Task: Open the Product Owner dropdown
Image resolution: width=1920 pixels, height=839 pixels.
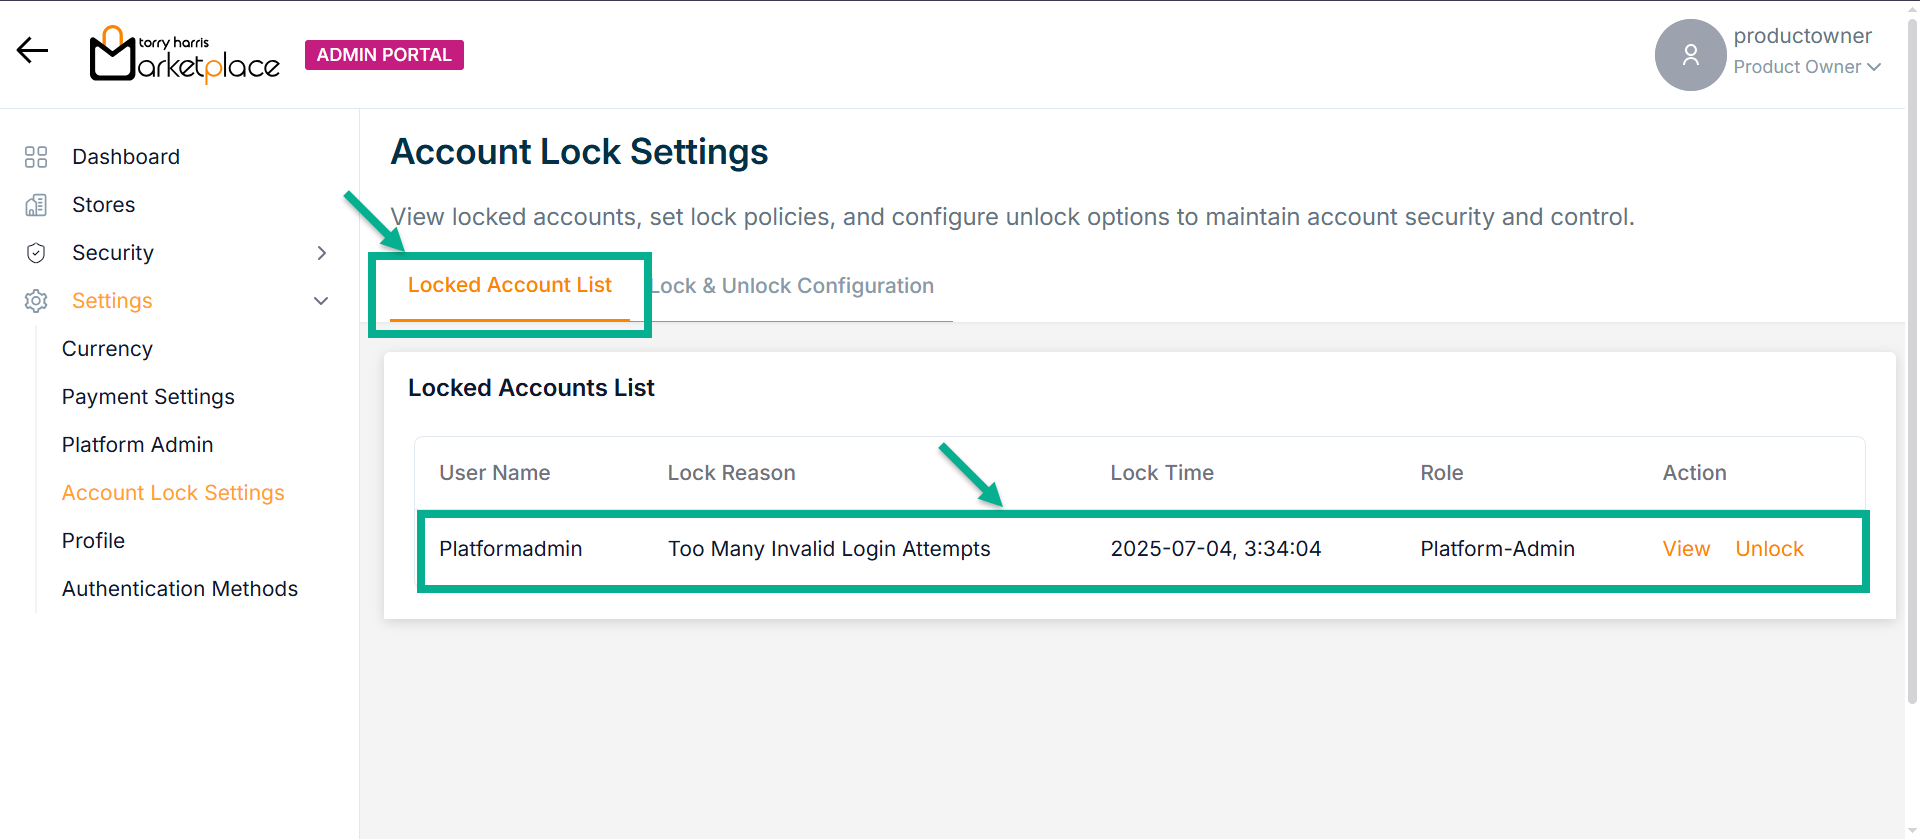Action: point(1807,67)
